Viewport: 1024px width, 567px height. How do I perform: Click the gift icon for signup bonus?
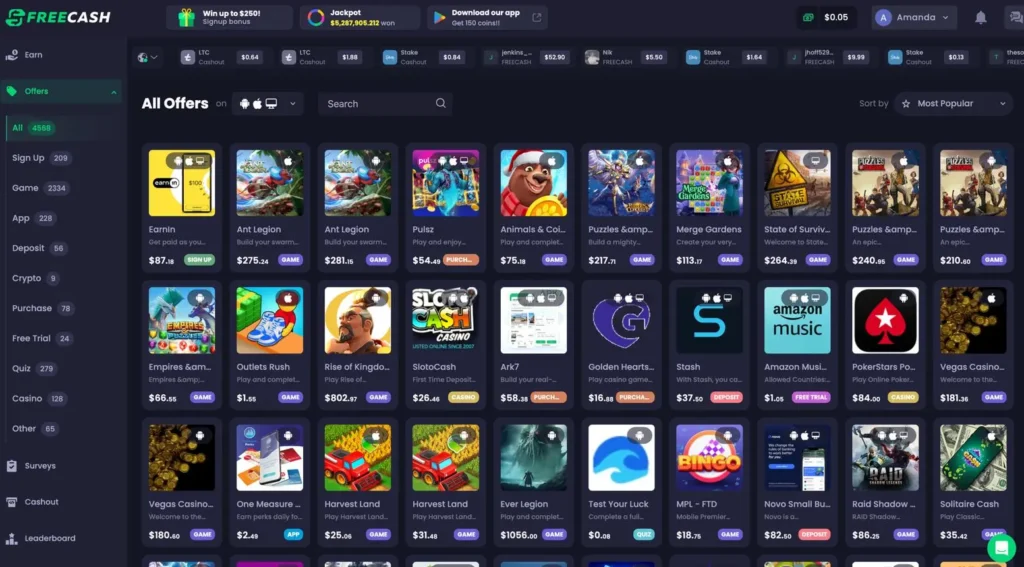[x=186, y=18]
